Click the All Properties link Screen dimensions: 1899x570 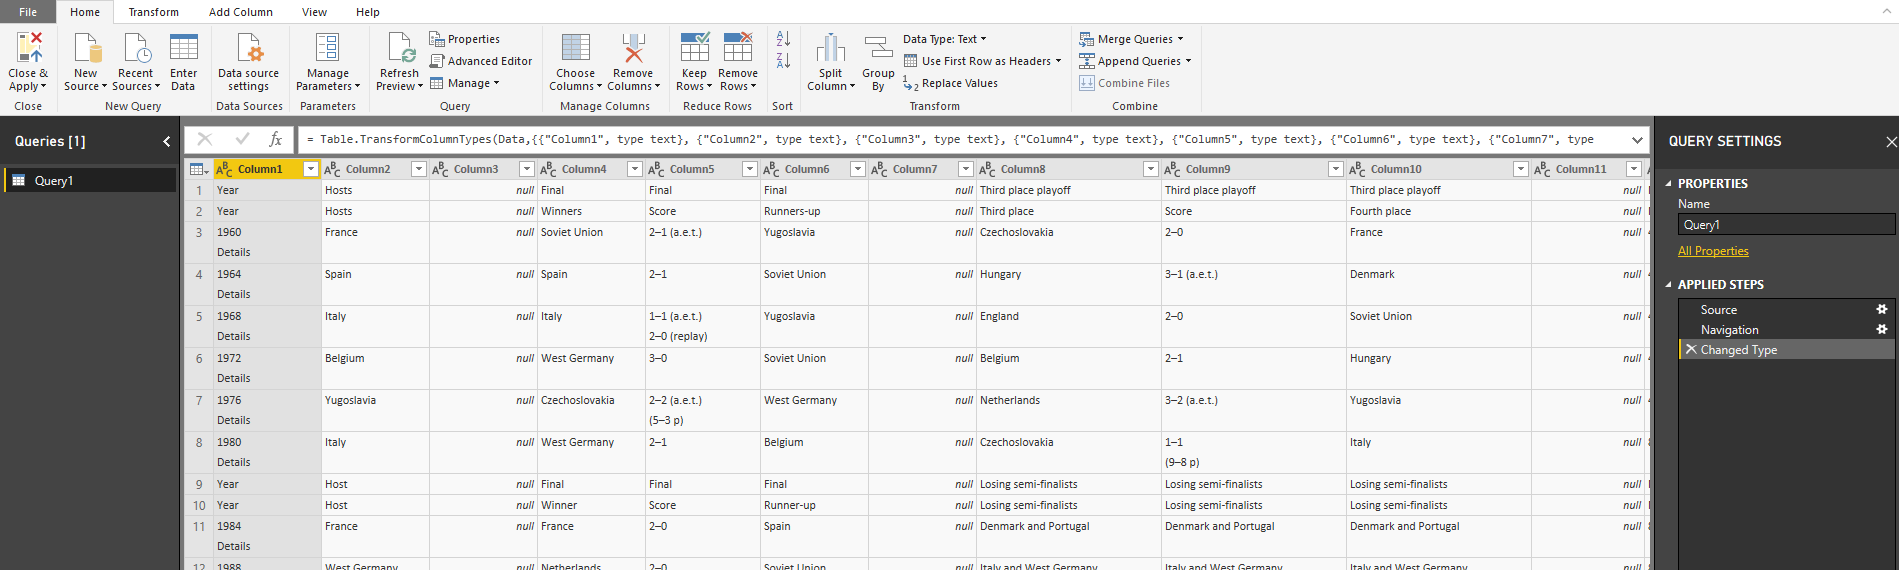pos(1713,251)
